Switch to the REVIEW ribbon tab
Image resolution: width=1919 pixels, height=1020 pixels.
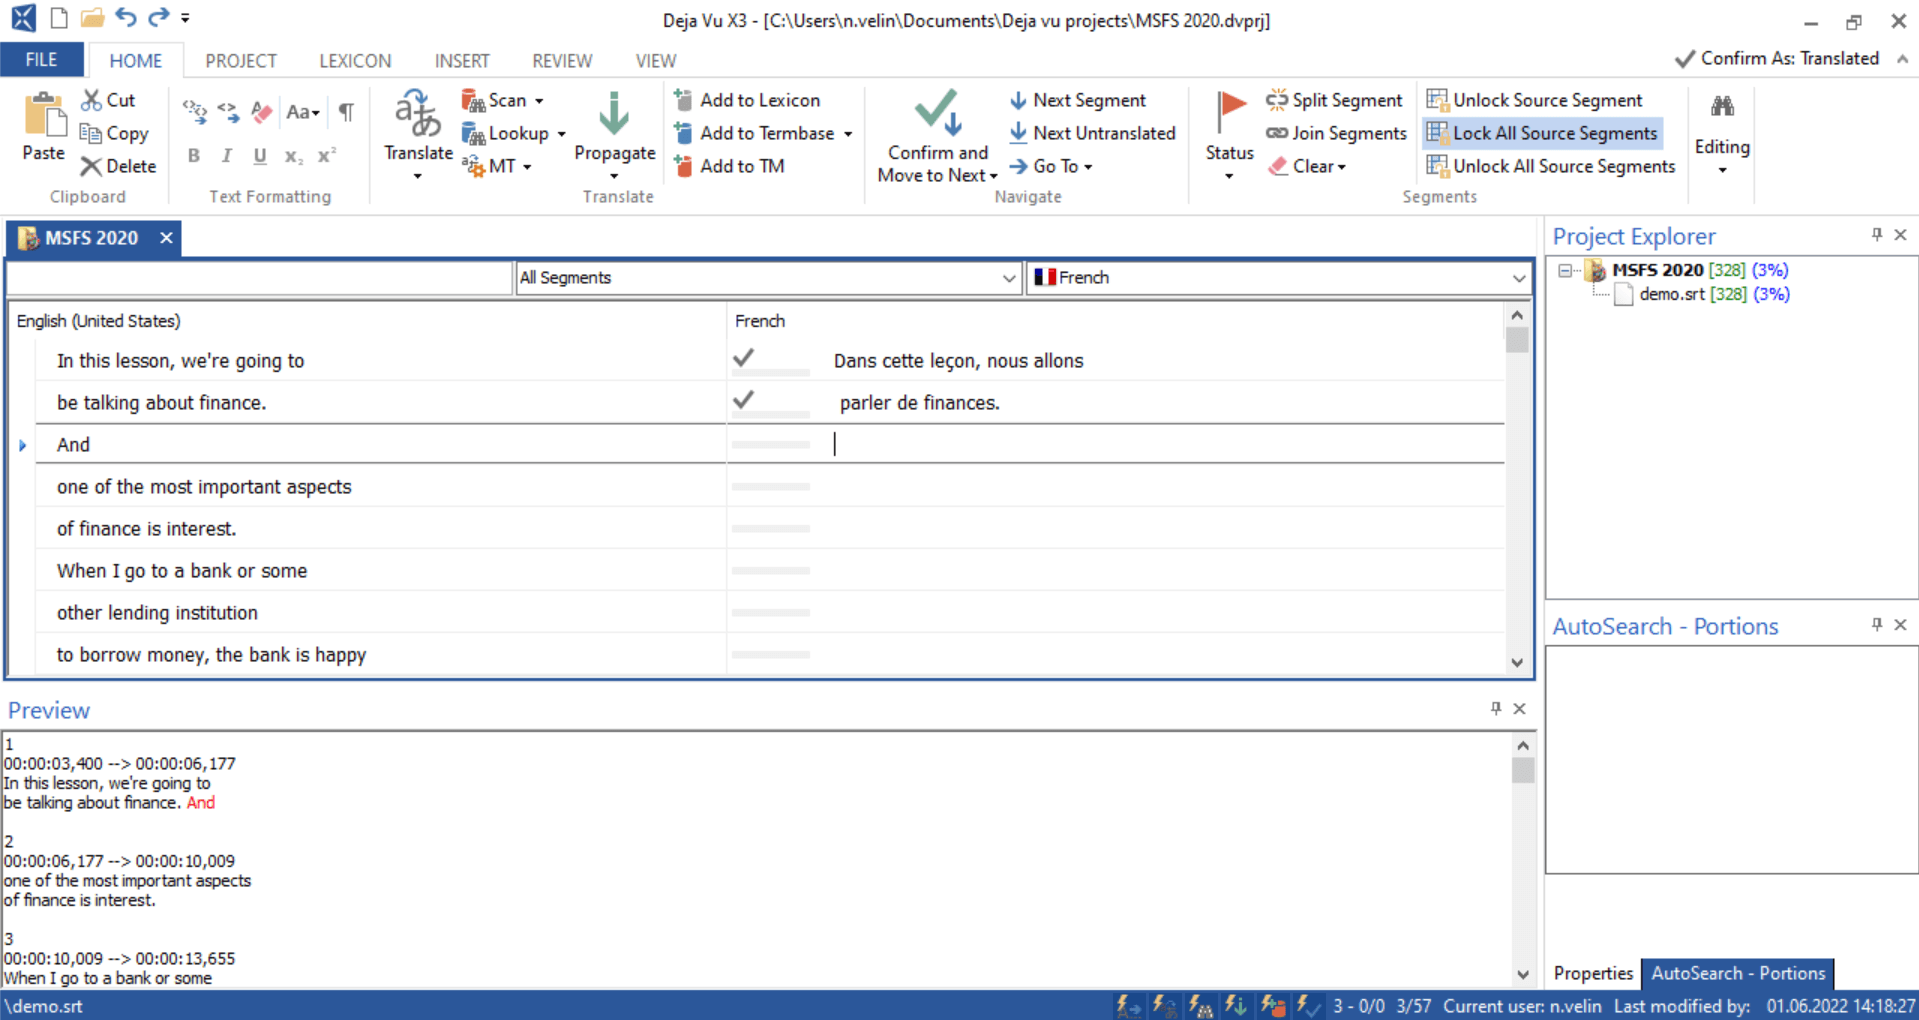click(x=562, y=61)
